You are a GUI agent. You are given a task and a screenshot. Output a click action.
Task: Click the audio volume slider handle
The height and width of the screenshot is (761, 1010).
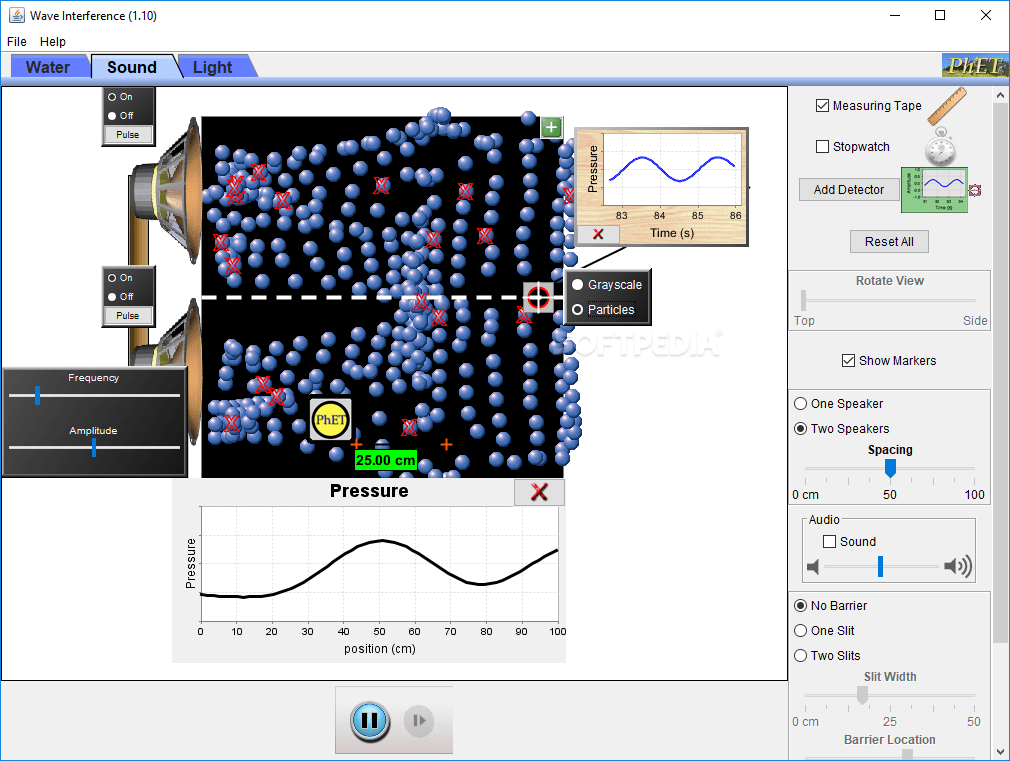click(x=881, y=566)
